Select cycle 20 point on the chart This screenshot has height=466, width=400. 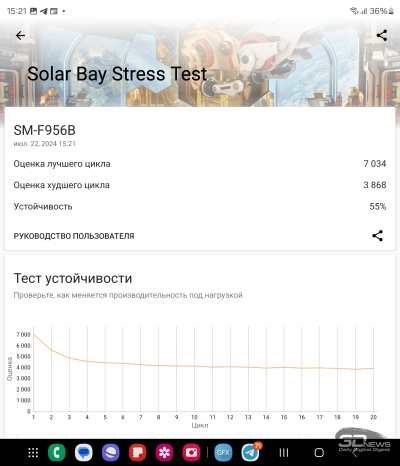tap(373, 368)
